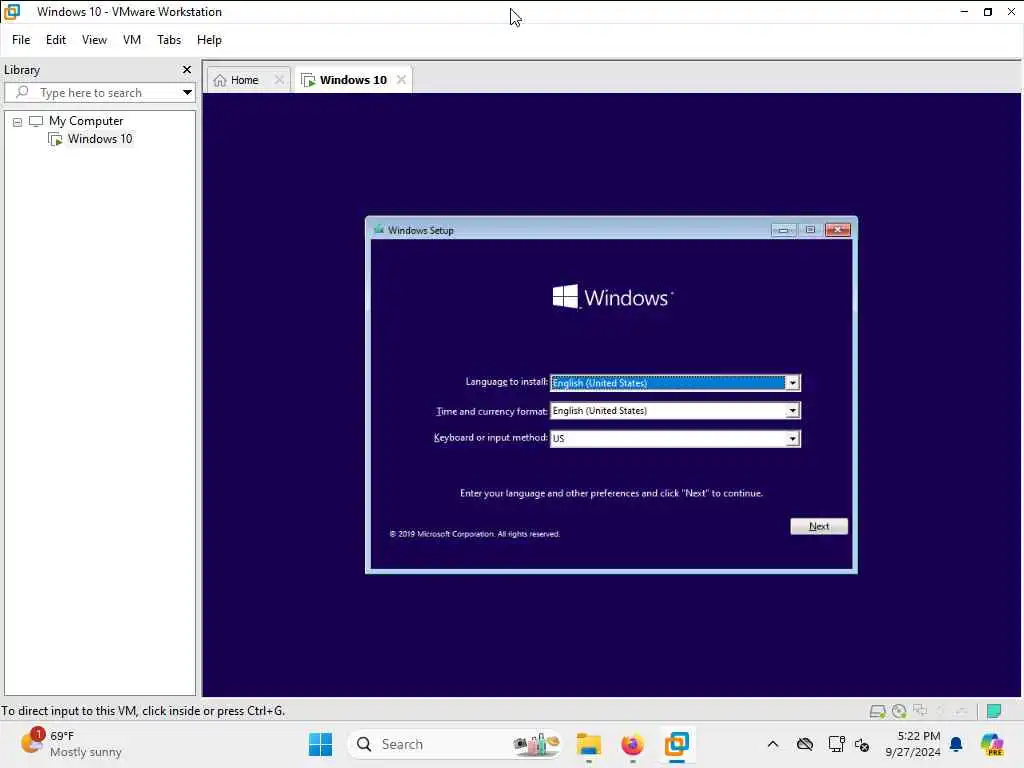
Task: Open the Language to install dropdown
Action: [x=792, y=383]
